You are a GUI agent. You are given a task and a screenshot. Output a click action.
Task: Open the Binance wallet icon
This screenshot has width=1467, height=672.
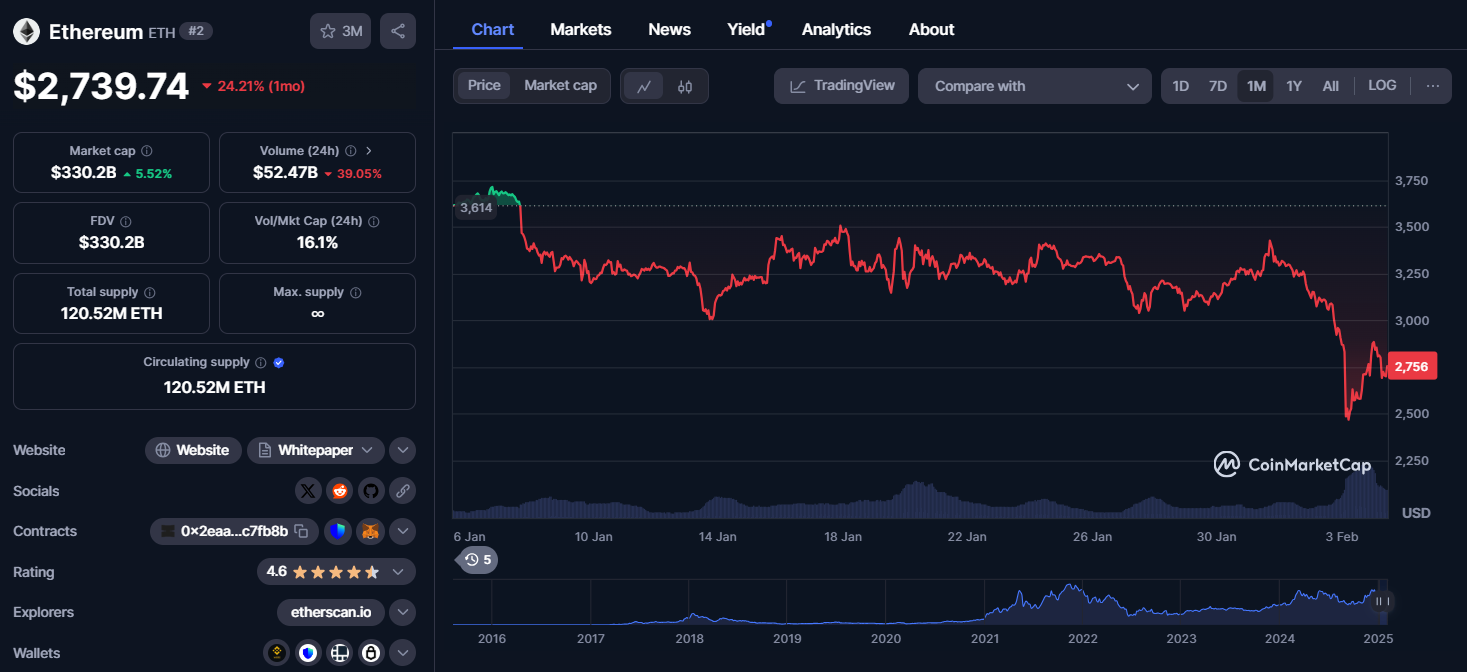(277, 653)
